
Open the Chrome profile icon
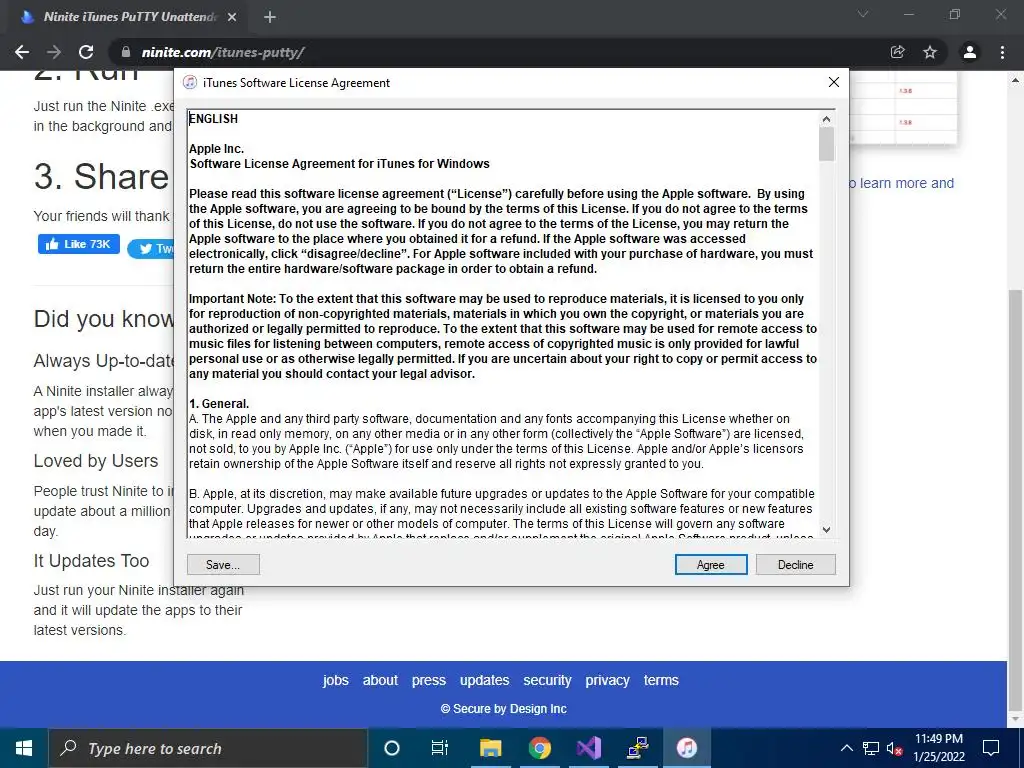970,52
